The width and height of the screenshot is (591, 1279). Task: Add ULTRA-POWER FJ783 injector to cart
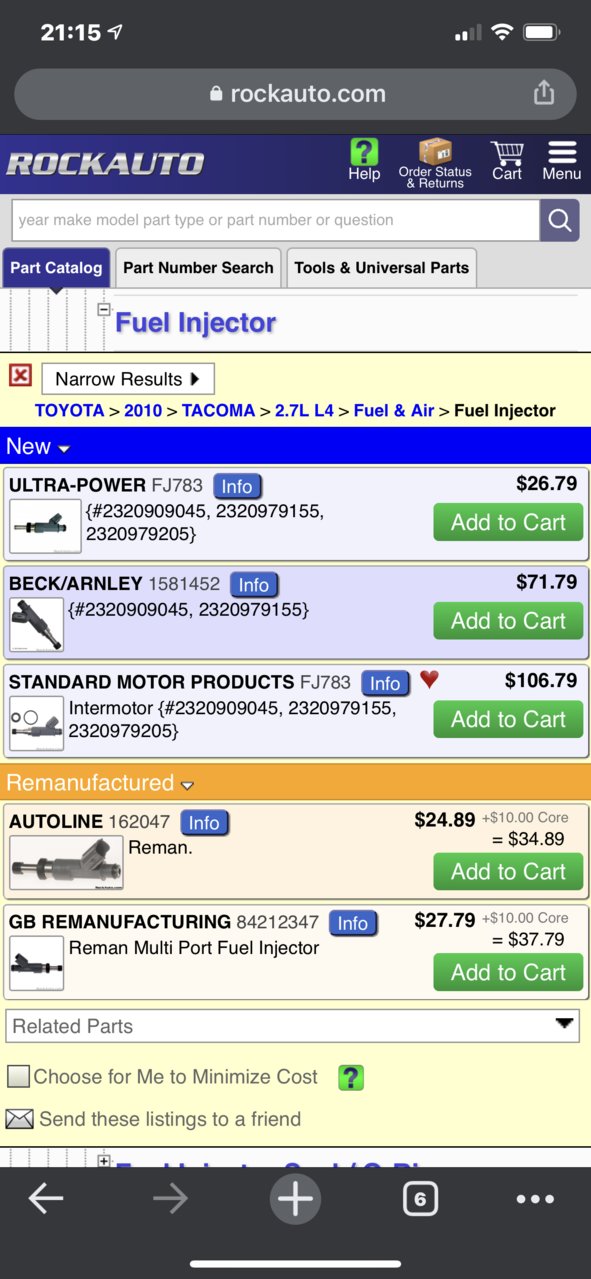[x=508, y=522]
